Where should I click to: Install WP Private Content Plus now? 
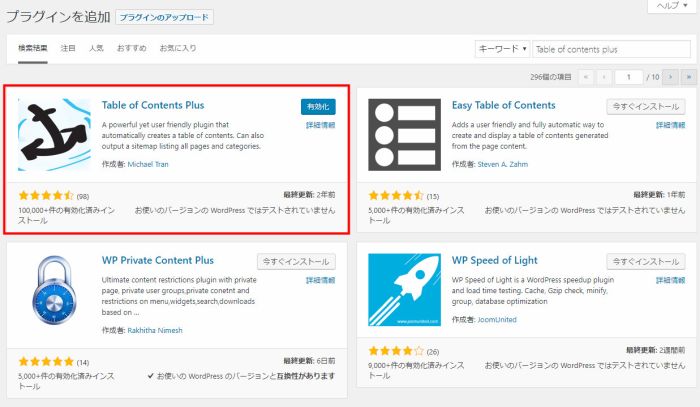pos(296,262)
